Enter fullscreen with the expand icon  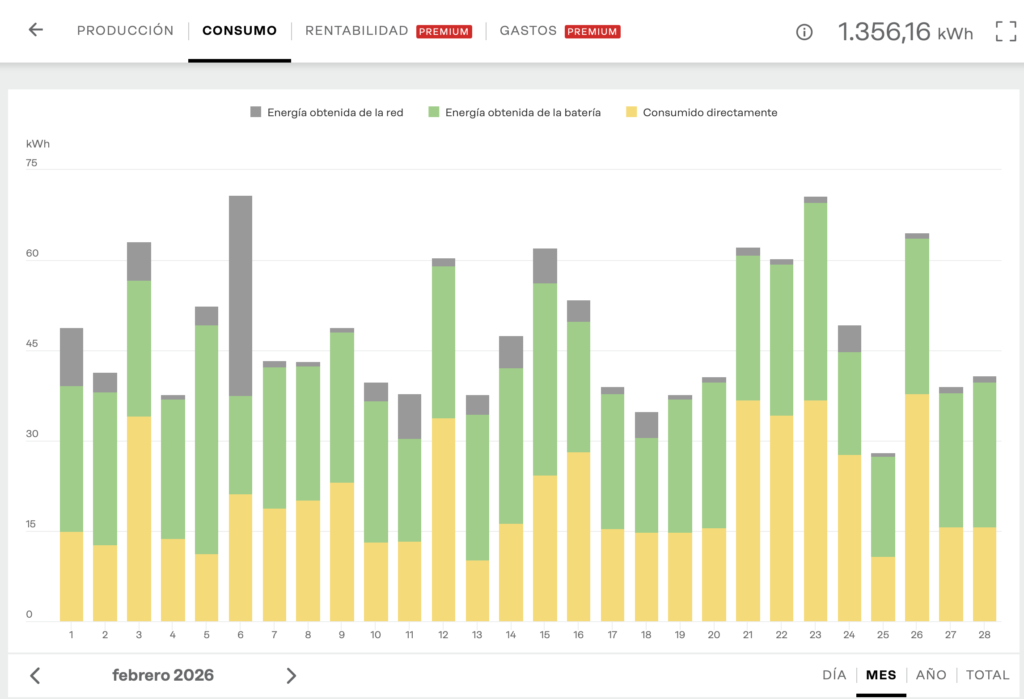pyautogui.click(x=1005, y=32)
